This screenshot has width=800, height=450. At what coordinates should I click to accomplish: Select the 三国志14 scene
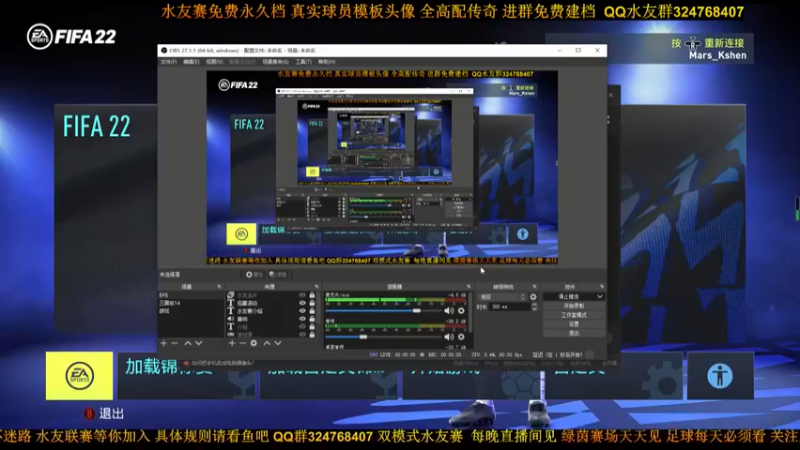190,303
